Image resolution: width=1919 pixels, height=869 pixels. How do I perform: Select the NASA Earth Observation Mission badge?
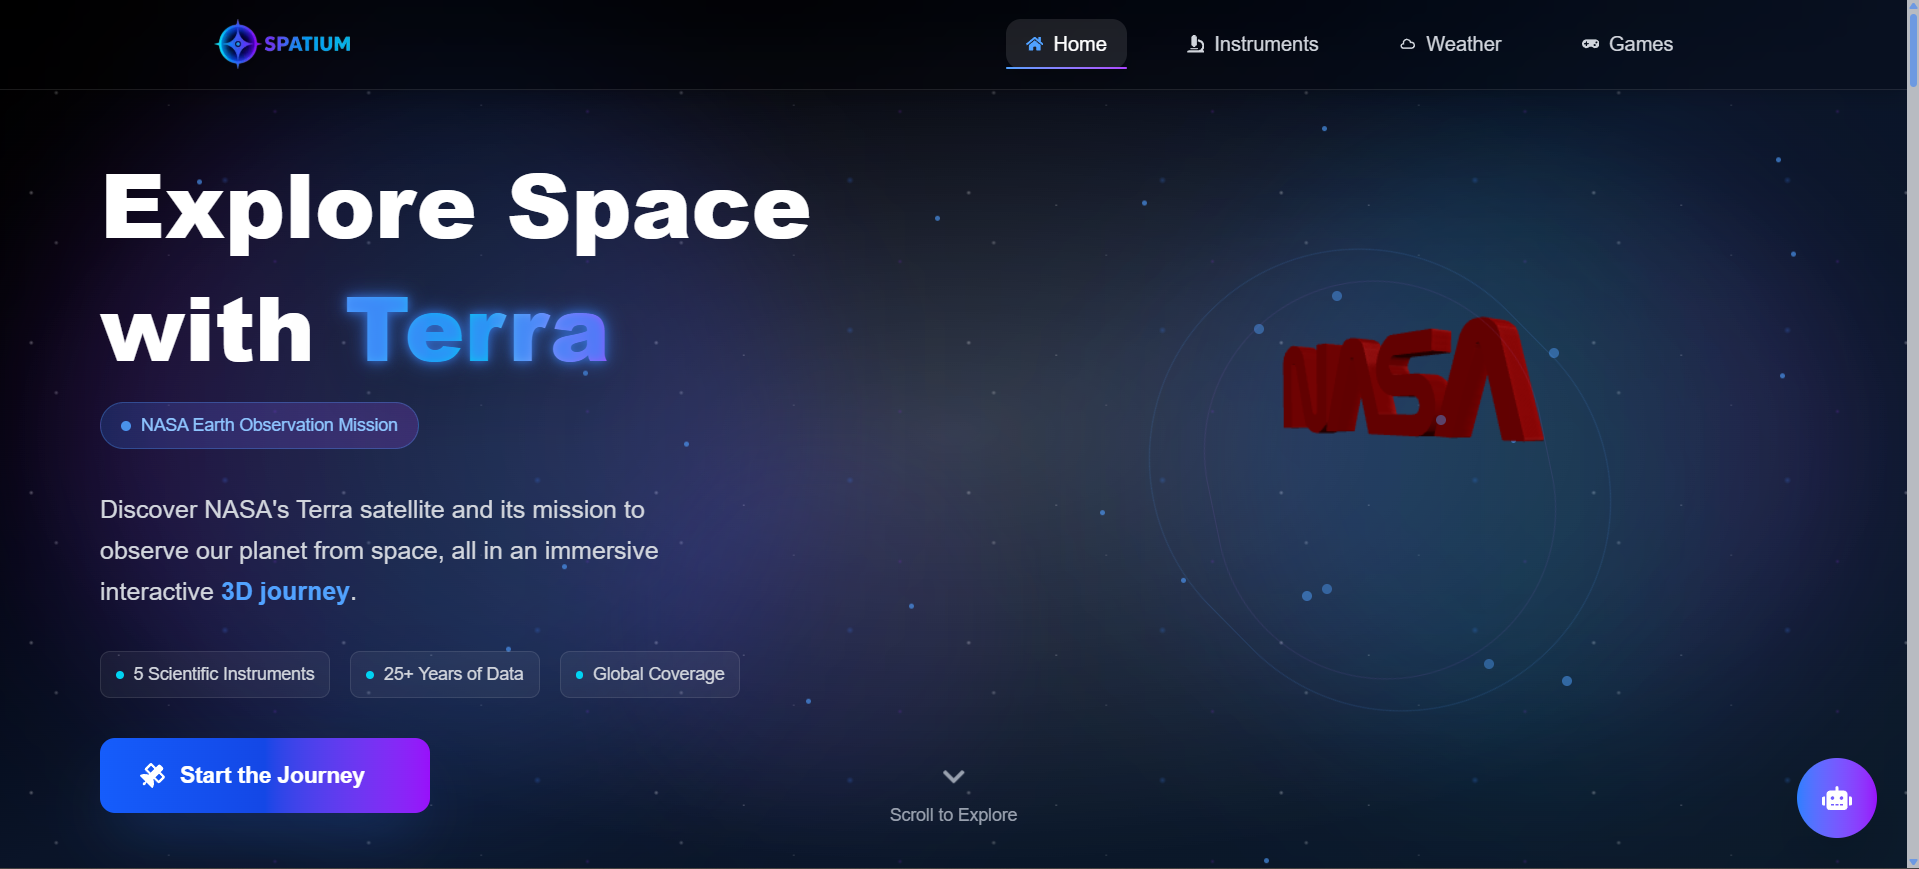point(259,425)
